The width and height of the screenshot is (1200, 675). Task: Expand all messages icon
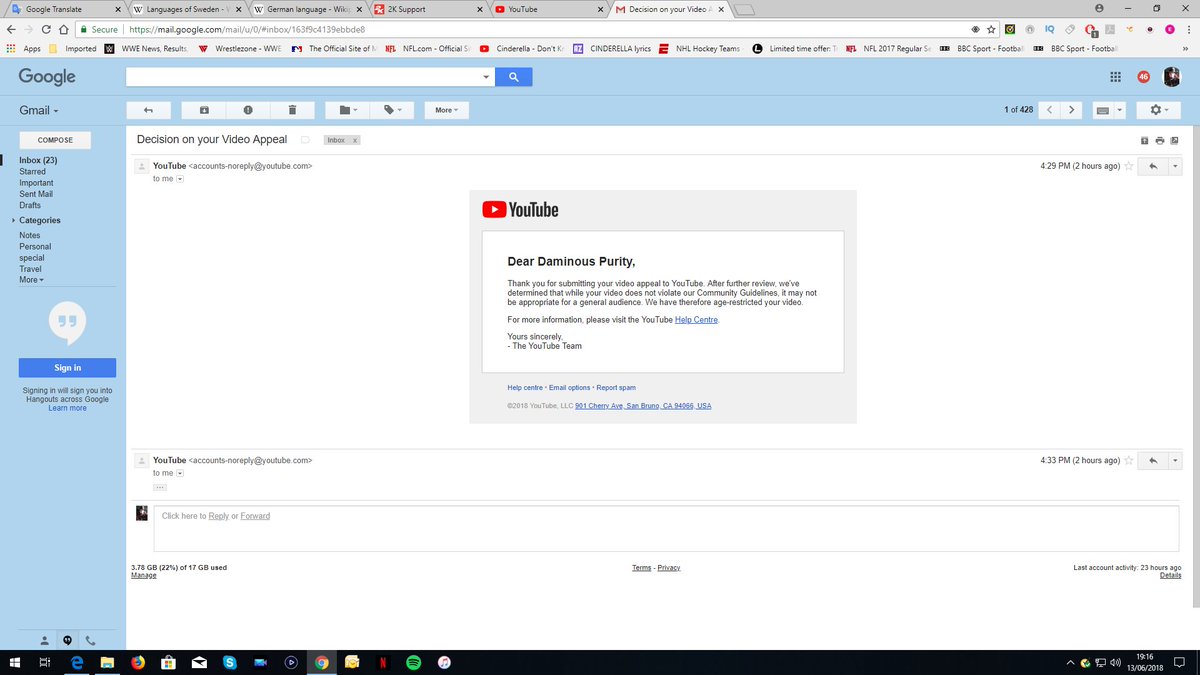click(1145, 140)
